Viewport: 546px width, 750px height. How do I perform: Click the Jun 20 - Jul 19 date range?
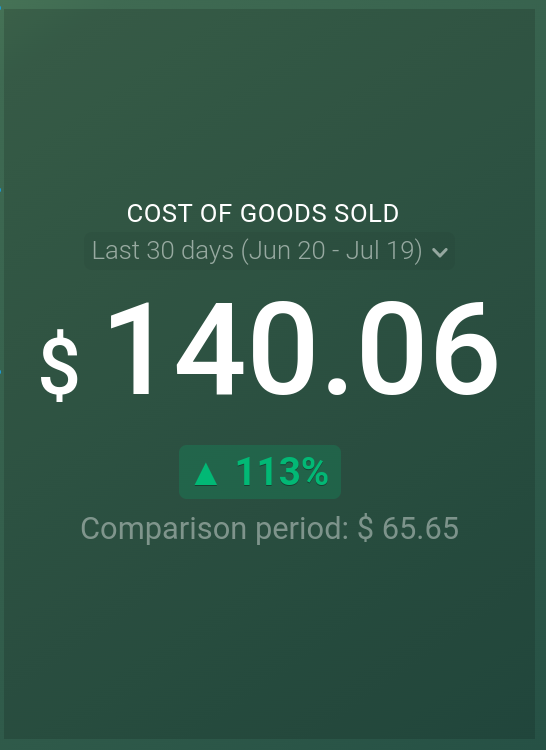click(x=332, y=251)
